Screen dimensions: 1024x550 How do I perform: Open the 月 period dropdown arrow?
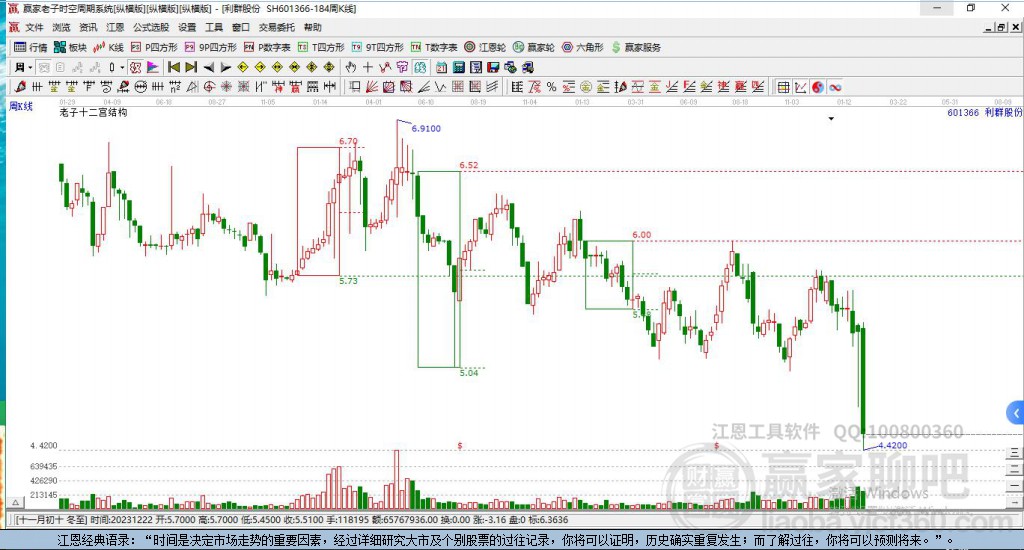coord(30,67)
